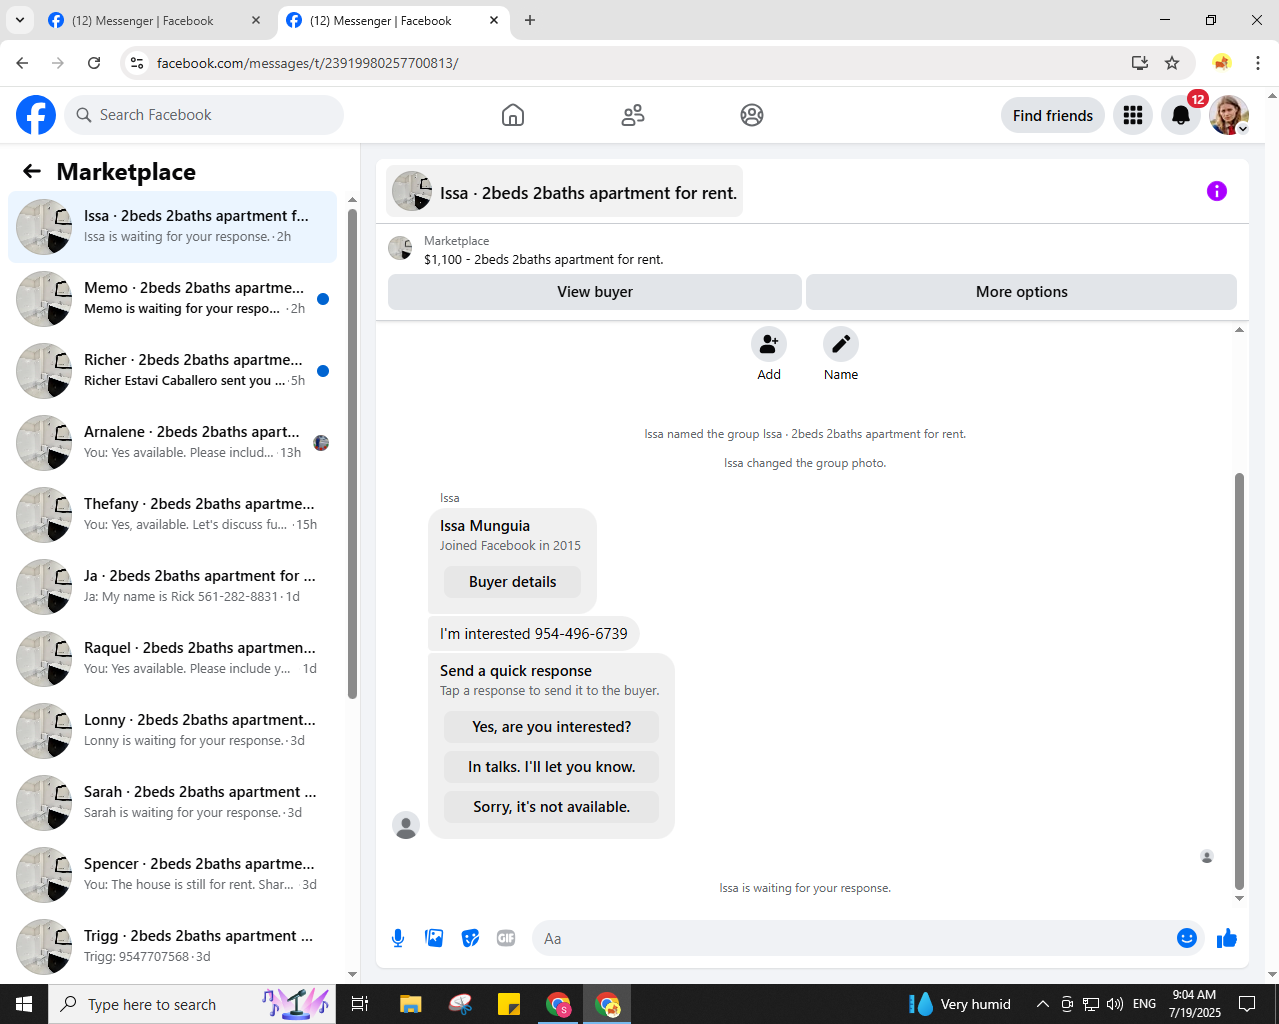Open Task View on taskbar
The height and width of the screenshot is (1024, 1279).
360,1004
